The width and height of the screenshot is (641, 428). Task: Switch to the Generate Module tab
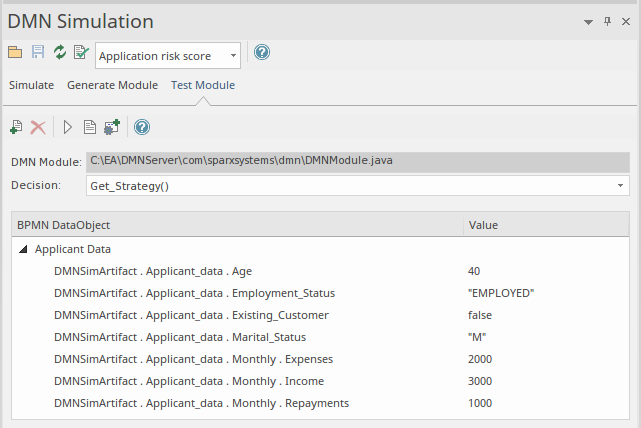tap(112, 85)
